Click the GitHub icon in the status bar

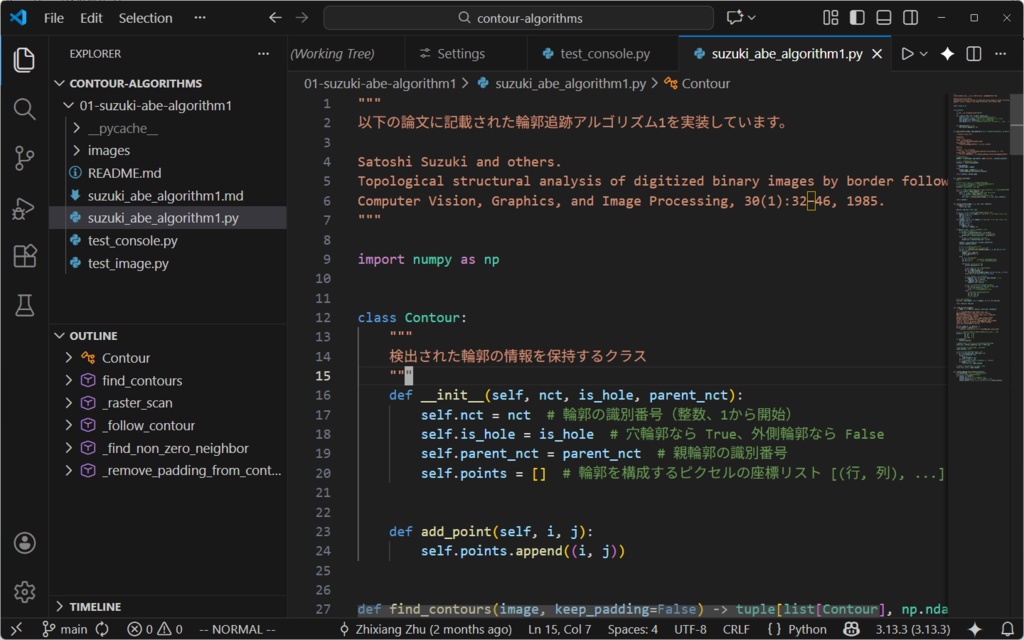(x=849, y=629)
